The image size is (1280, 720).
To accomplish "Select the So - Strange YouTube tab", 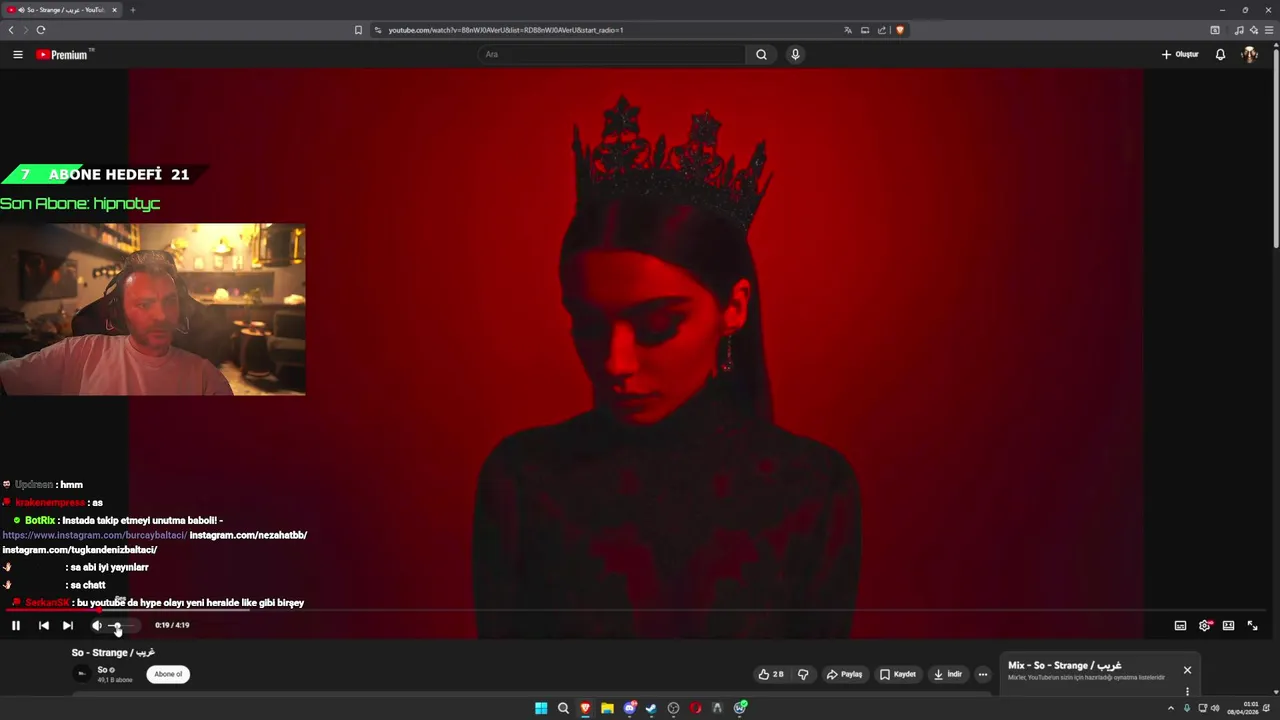I will (62, 10).
